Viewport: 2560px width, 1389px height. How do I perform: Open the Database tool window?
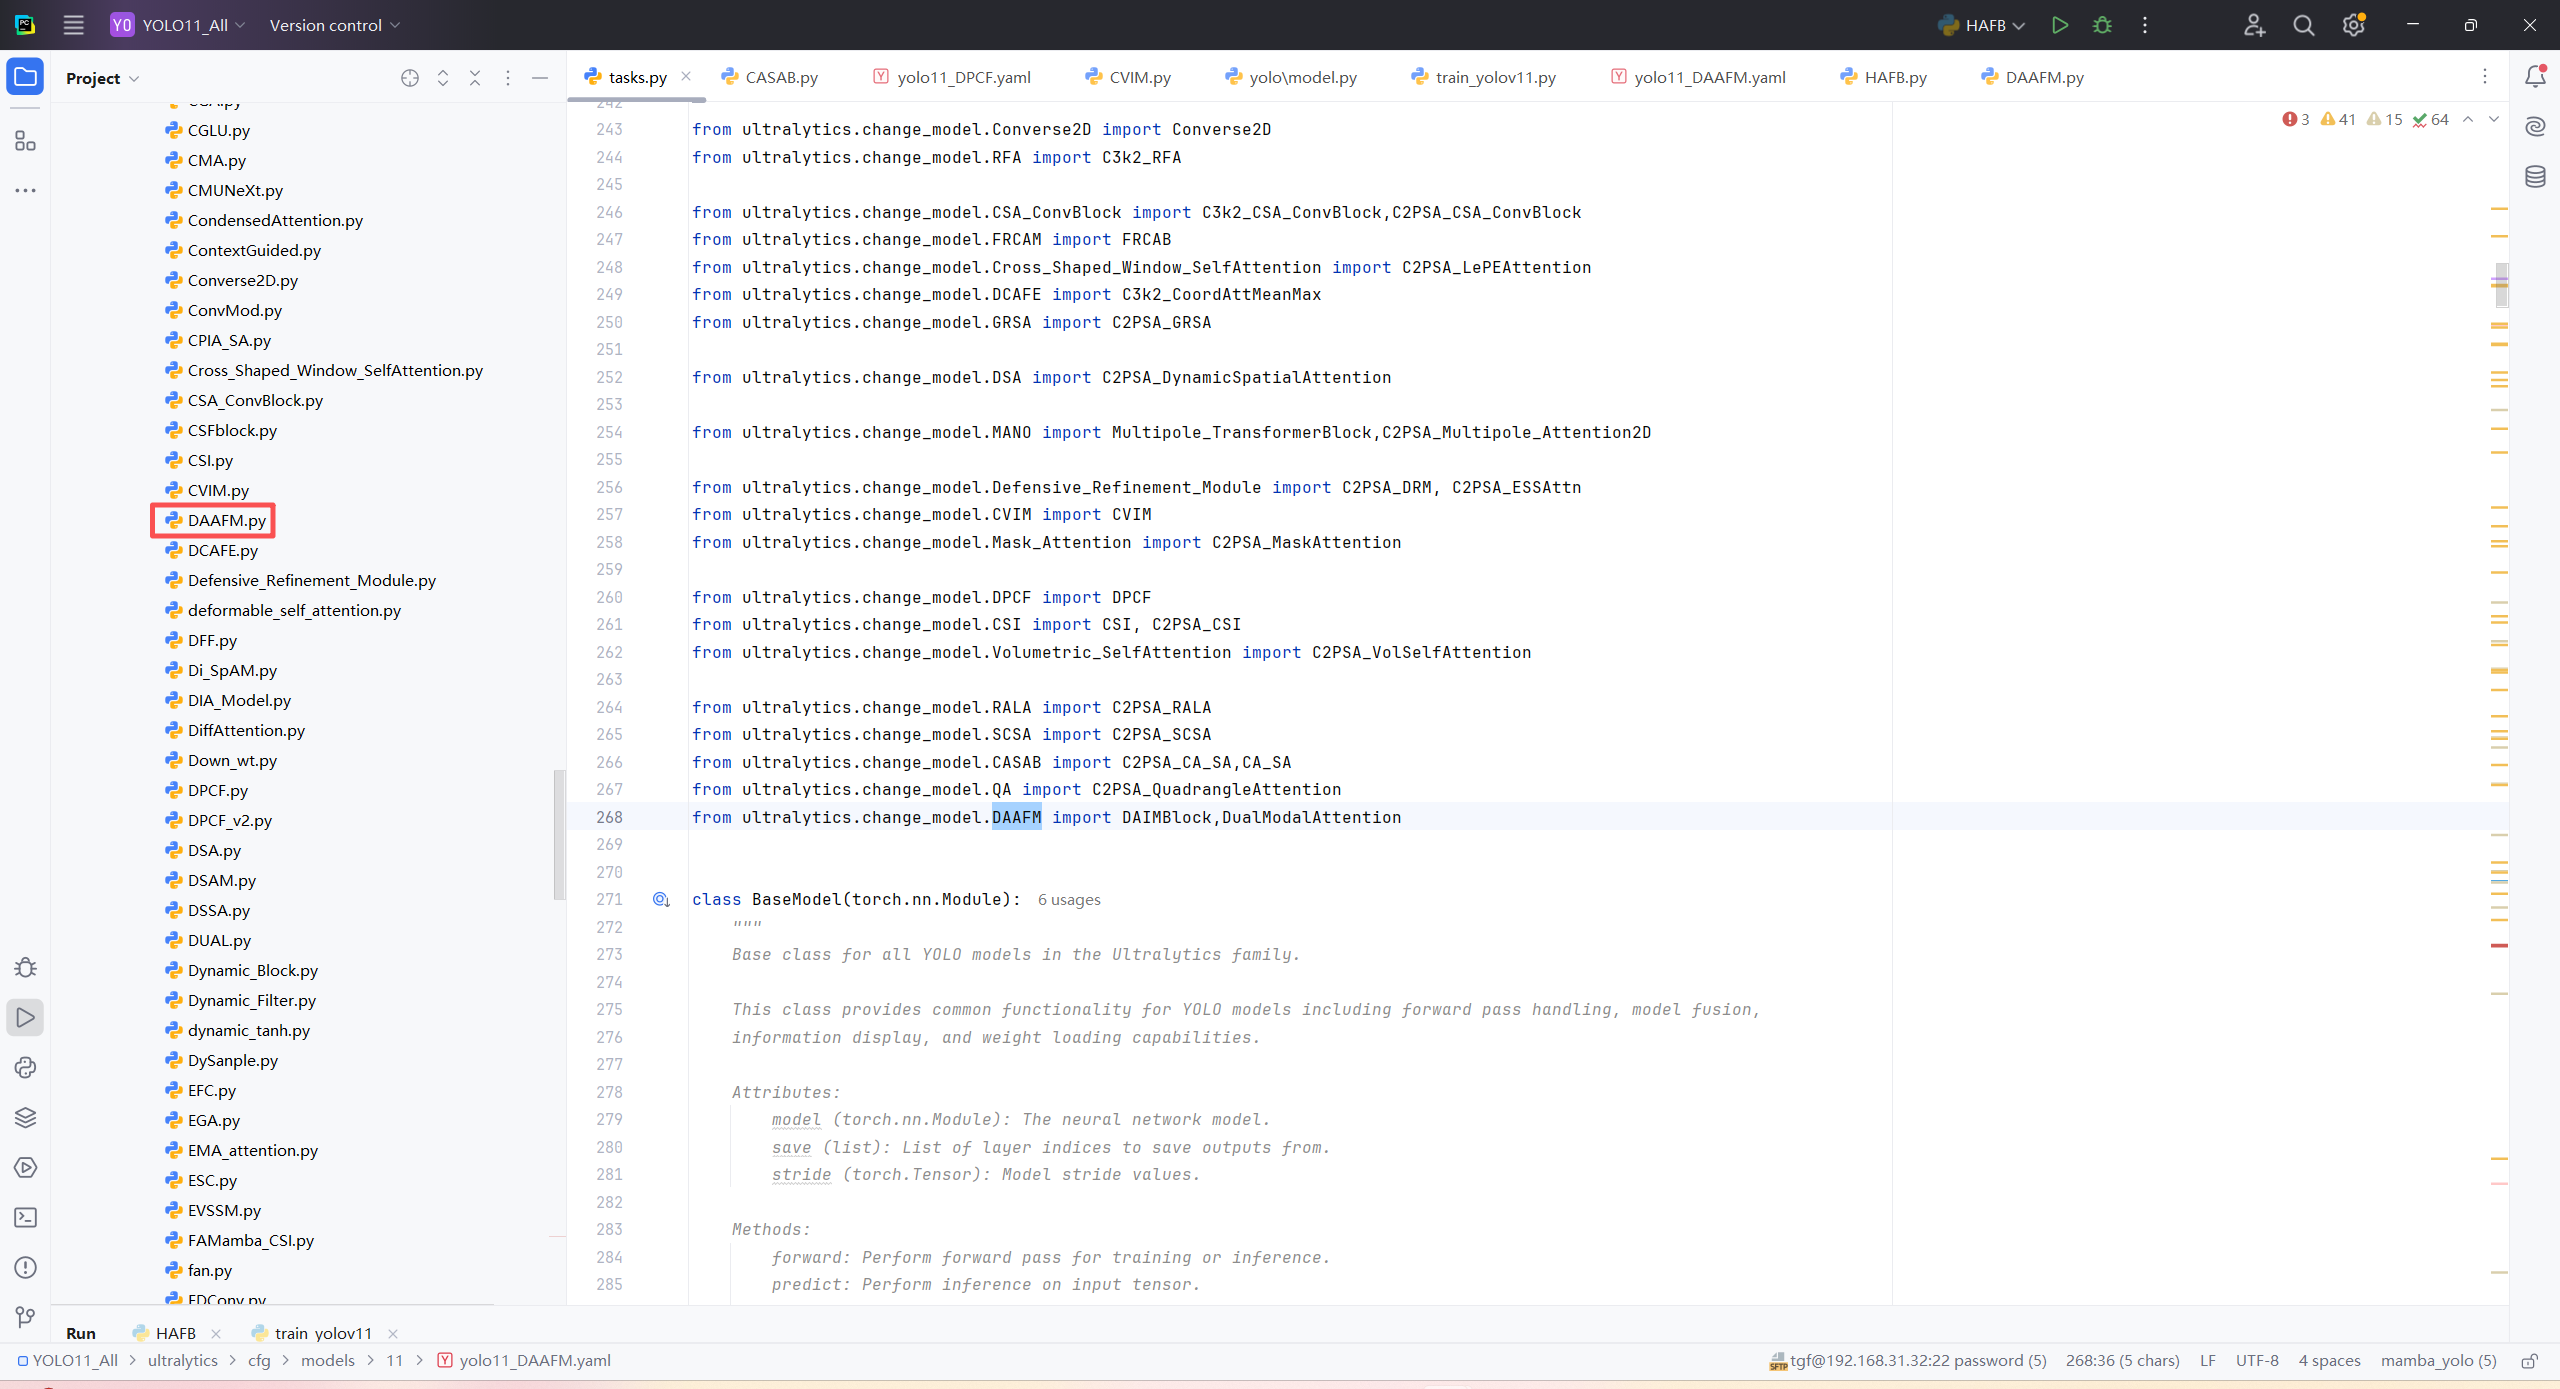pyautogui.click(x=2535, y=177)
